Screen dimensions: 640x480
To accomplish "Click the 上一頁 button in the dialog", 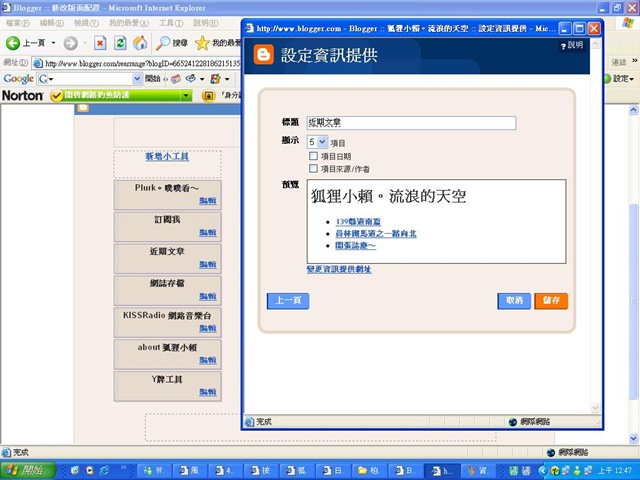I will (288, 301).
